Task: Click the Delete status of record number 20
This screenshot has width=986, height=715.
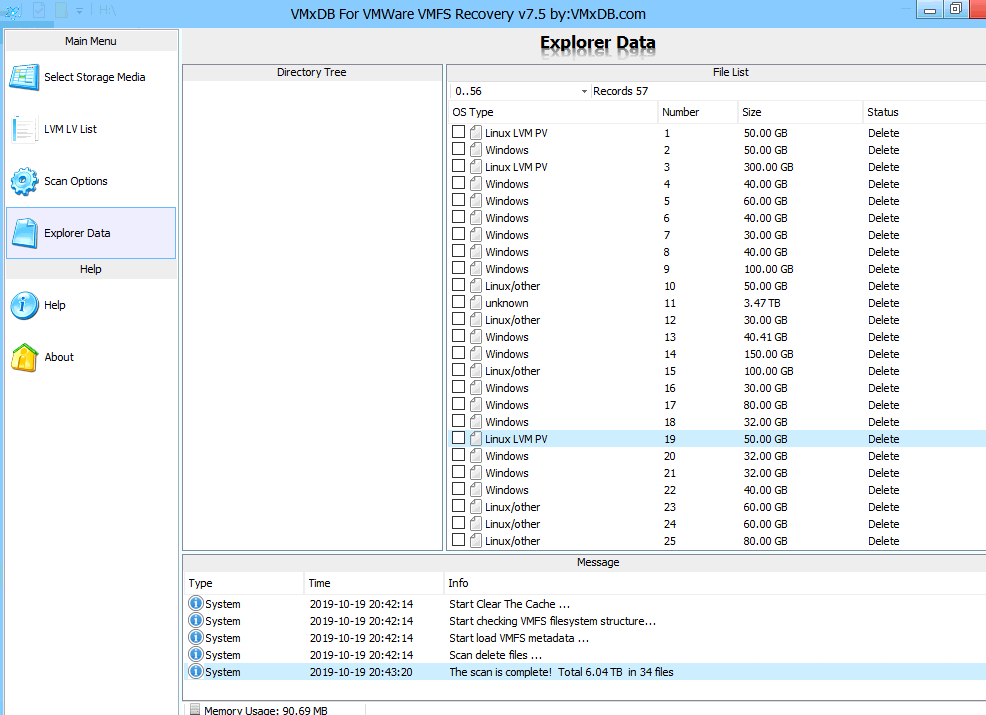Action: pyautogui.click(x=884, y=456)
